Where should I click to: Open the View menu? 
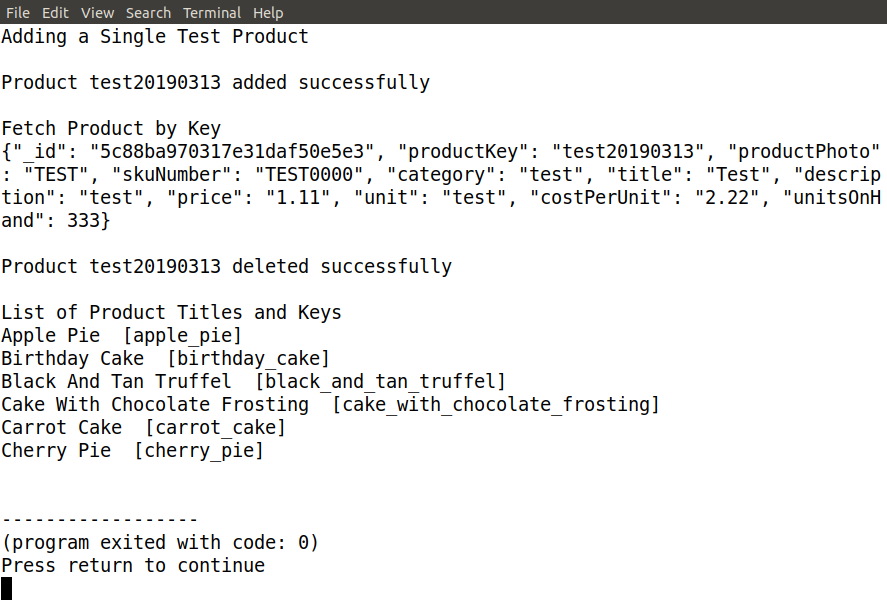click(x=97, y=13)
